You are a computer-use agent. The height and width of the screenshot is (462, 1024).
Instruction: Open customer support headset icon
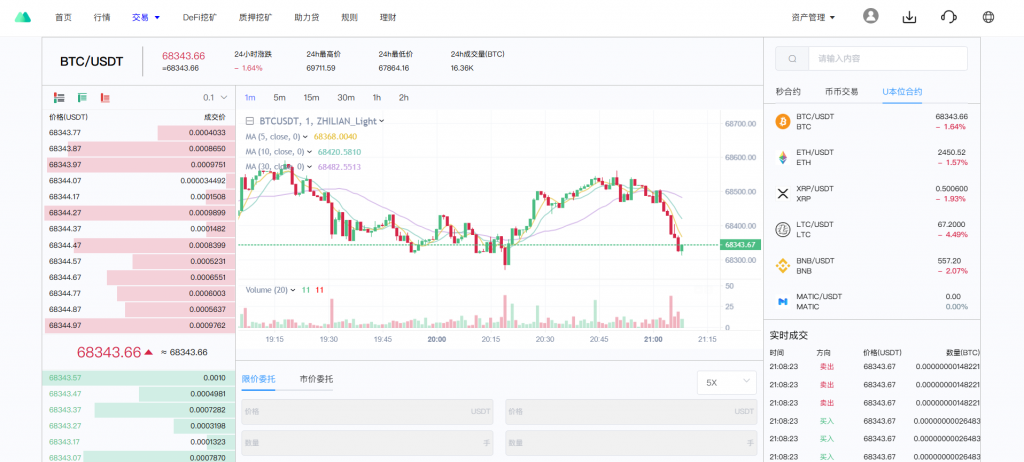[x=948, y=17]
